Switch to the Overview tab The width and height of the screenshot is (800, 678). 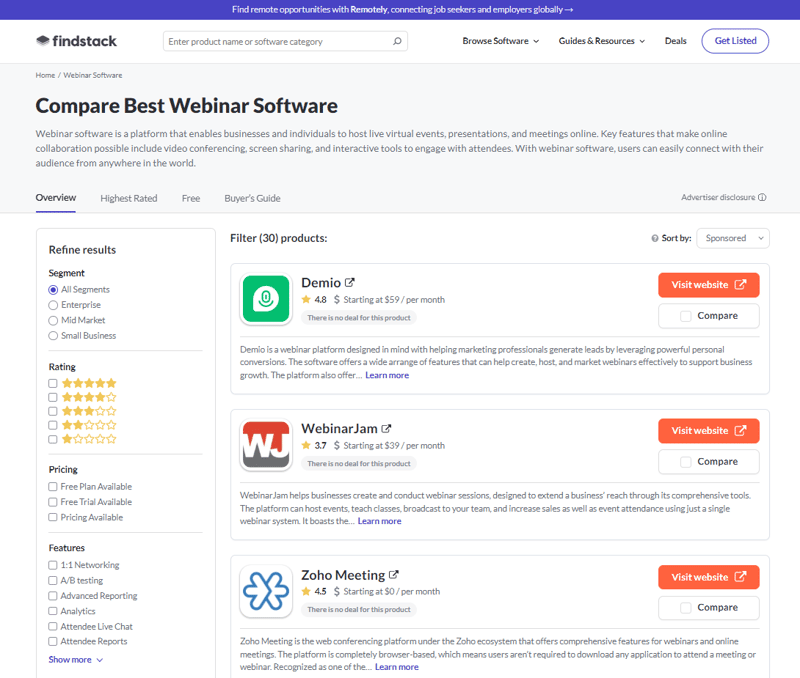click(56, 198)
